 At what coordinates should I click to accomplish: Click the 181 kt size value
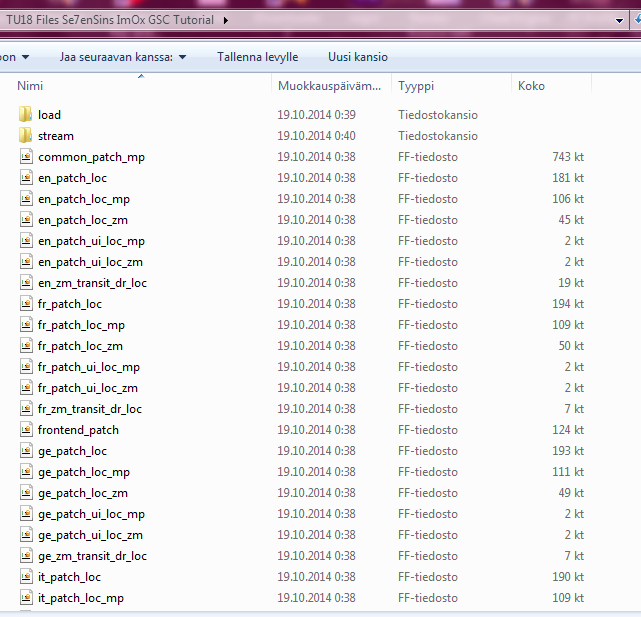point(568,177)
